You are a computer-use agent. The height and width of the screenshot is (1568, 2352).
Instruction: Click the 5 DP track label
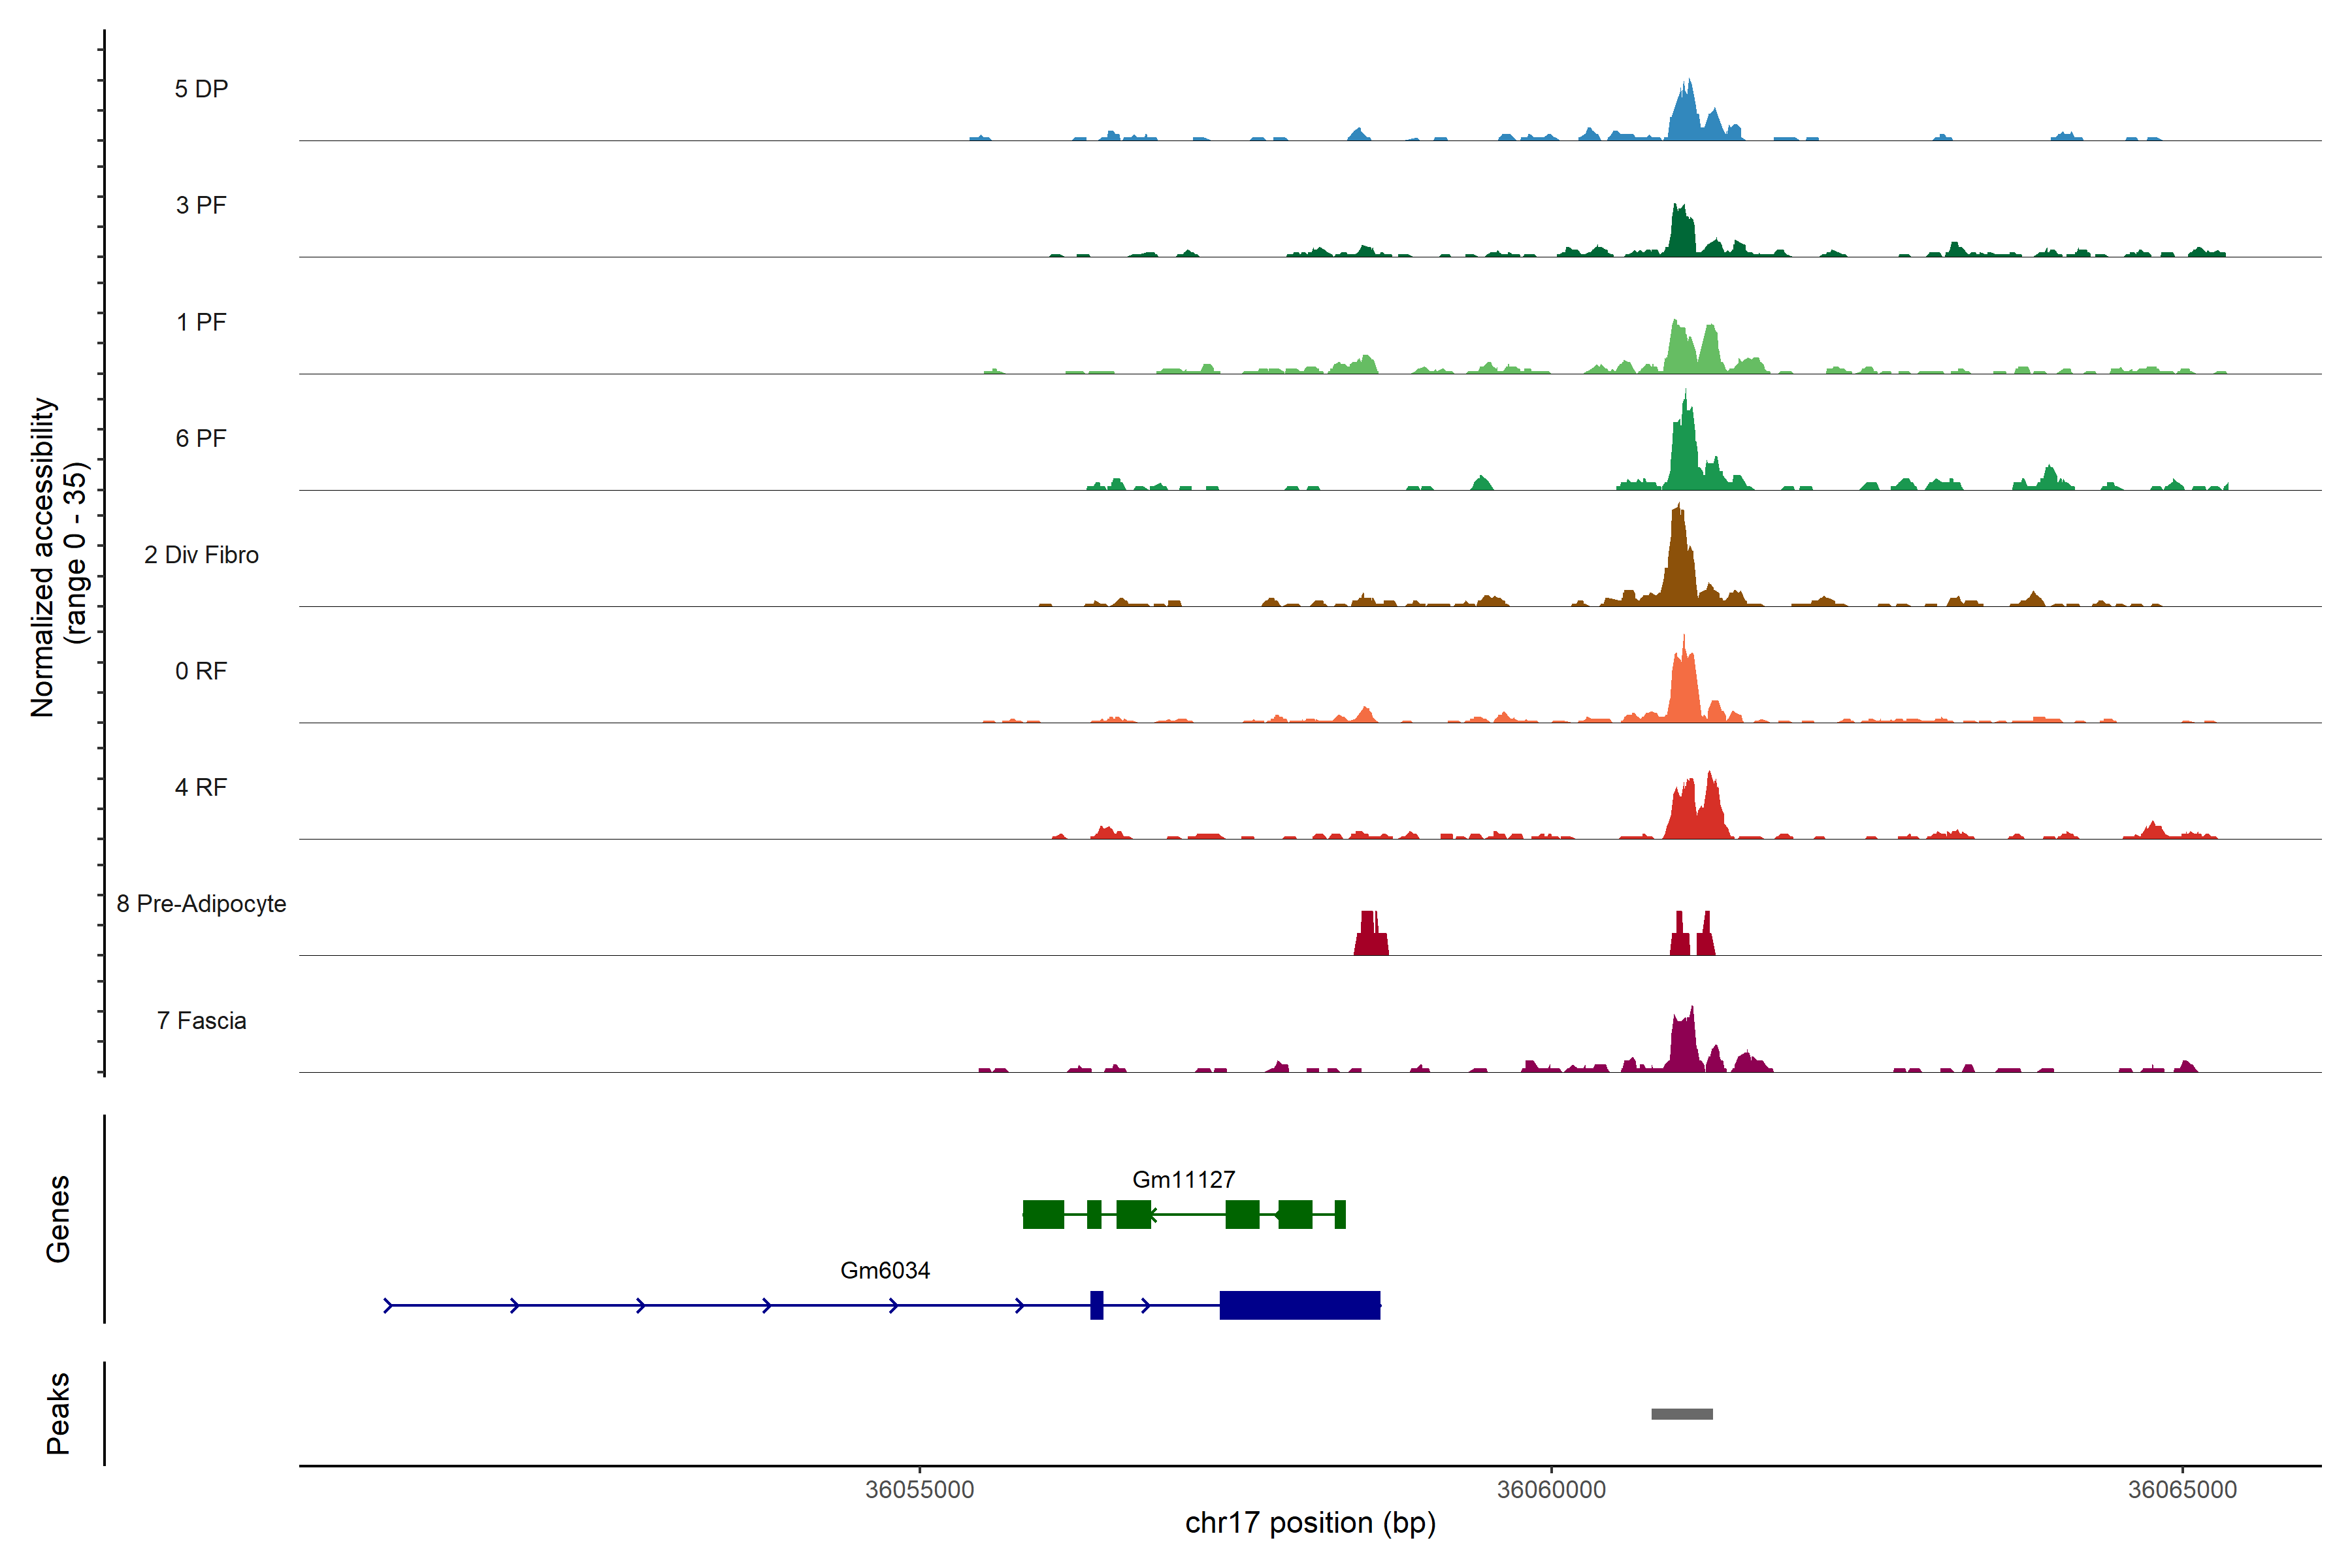tap(201, 89)
